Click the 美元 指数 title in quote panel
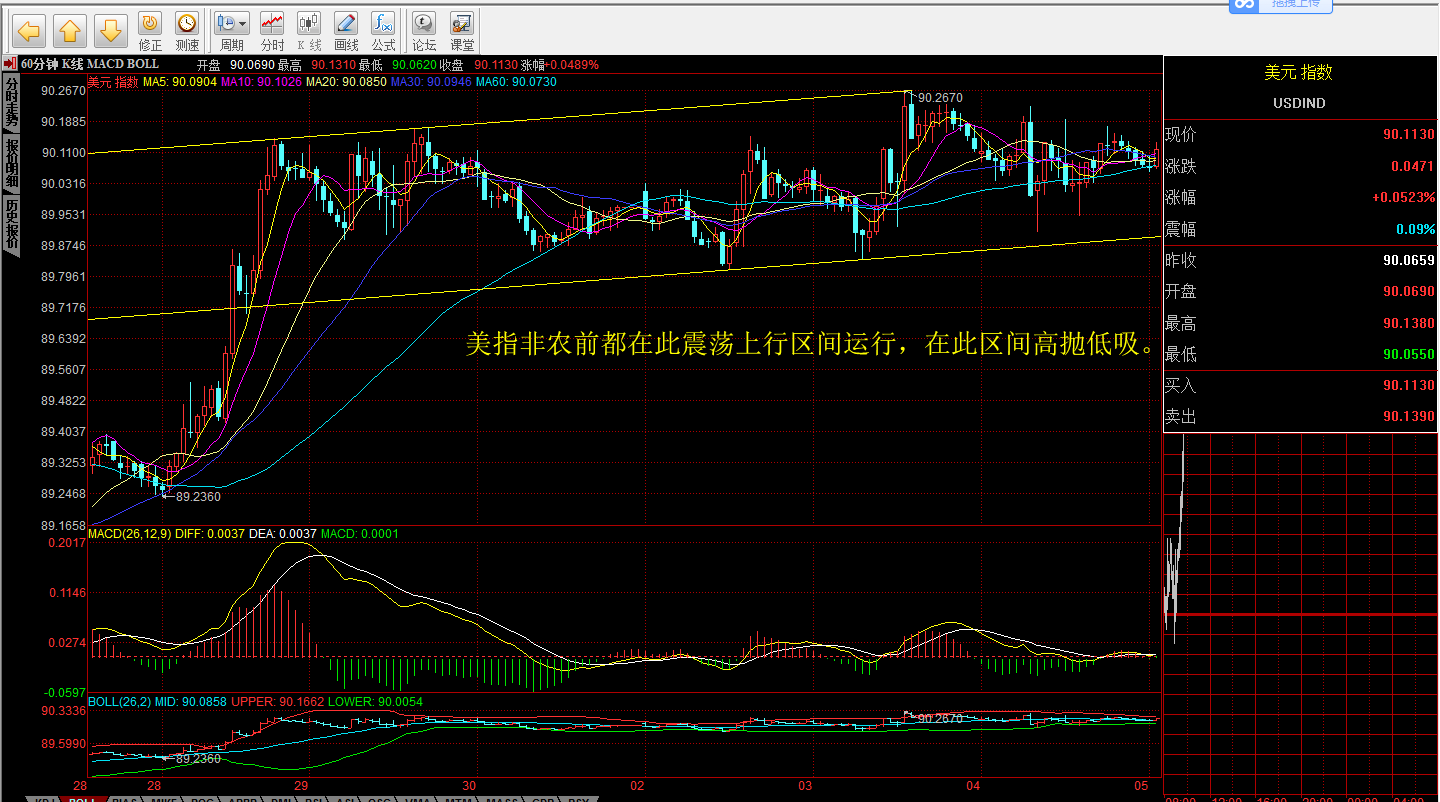The height and width of the screenshot is (802, 1440). [x=1298, y=73]
